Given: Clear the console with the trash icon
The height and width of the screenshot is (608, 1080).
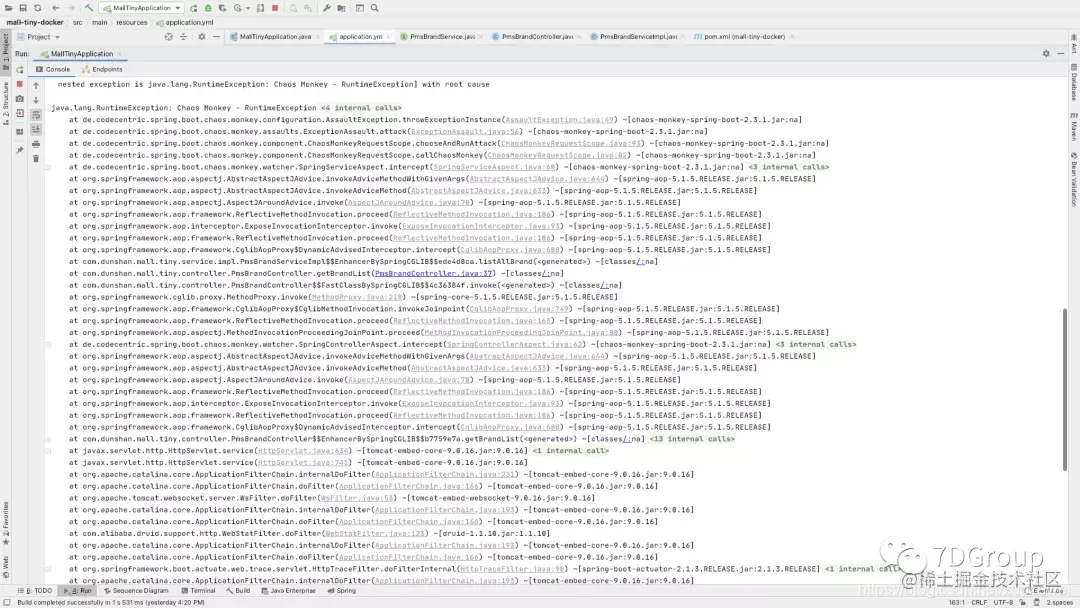Looking at the screenshot, I should click(x=36, y=158).
